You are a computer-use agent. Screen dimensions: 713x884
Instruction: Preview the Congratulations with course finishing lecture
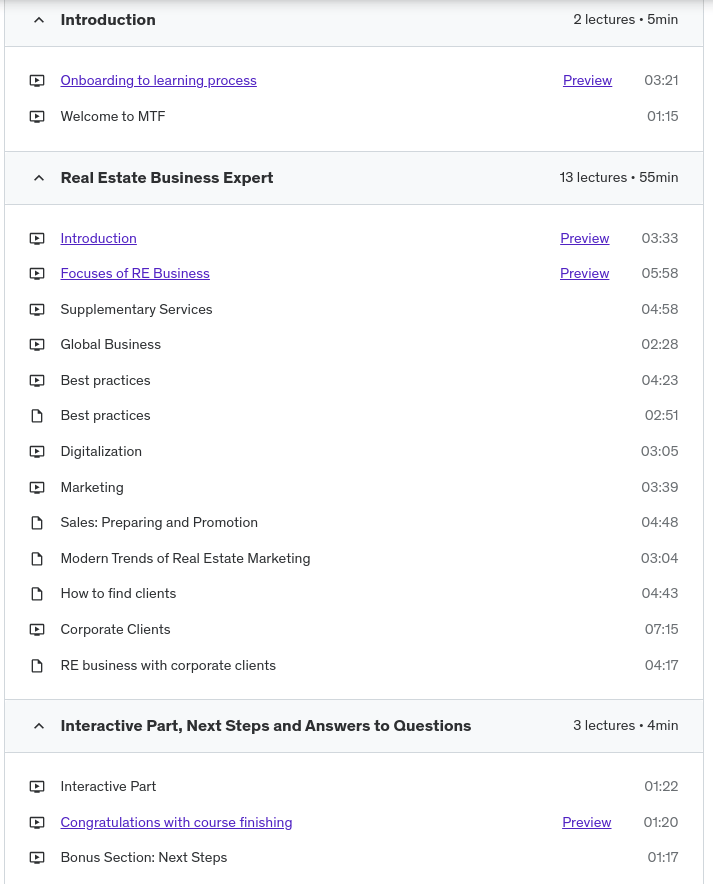pos(586,822)
